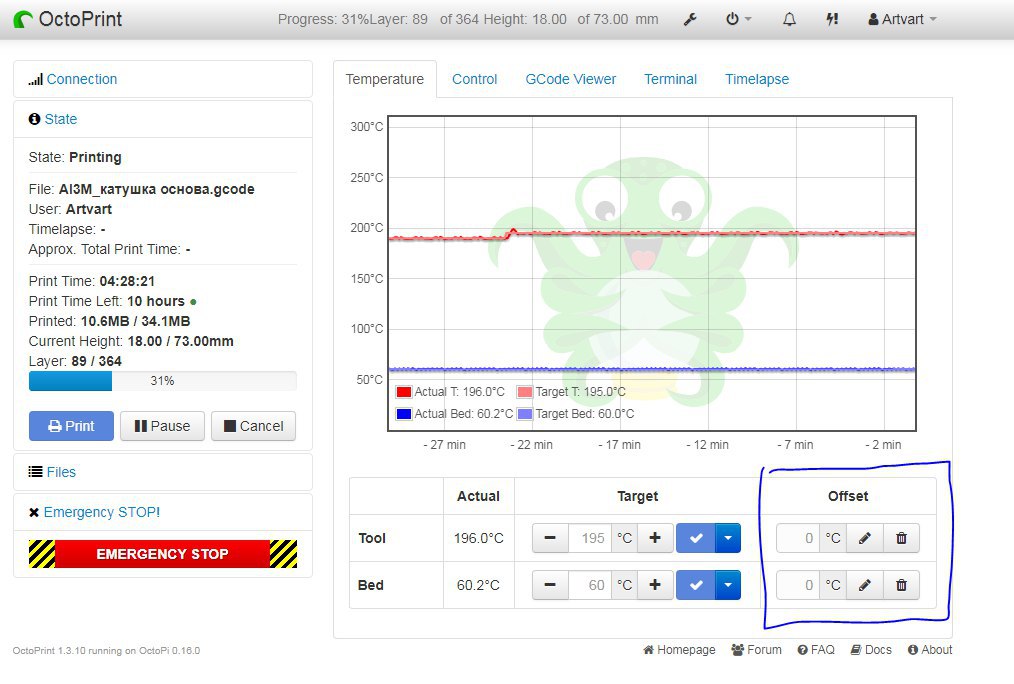
Task: Clear Tool offset with trash icon
Action: click(901, 538)
